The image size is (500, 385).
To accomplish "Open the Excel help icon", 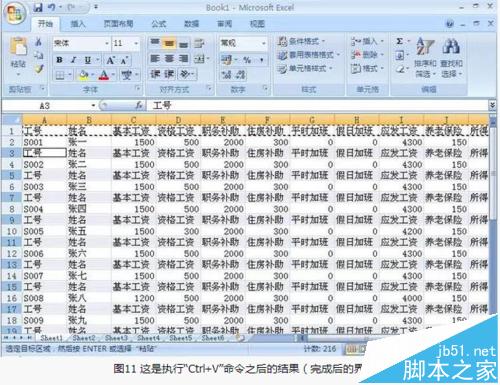I will coord(450,24).
